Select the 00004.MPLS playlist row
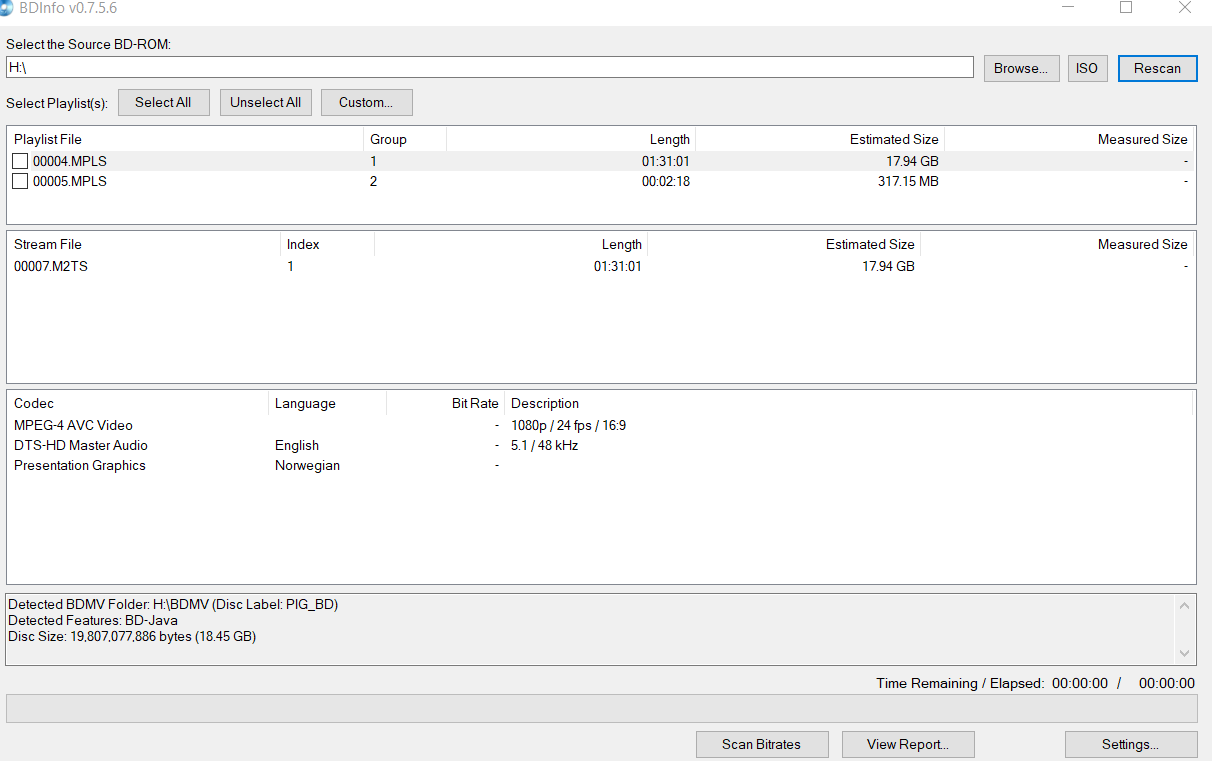Viewport: 1212px width, 761px height. pyautogui.click(x=601, y=161)
